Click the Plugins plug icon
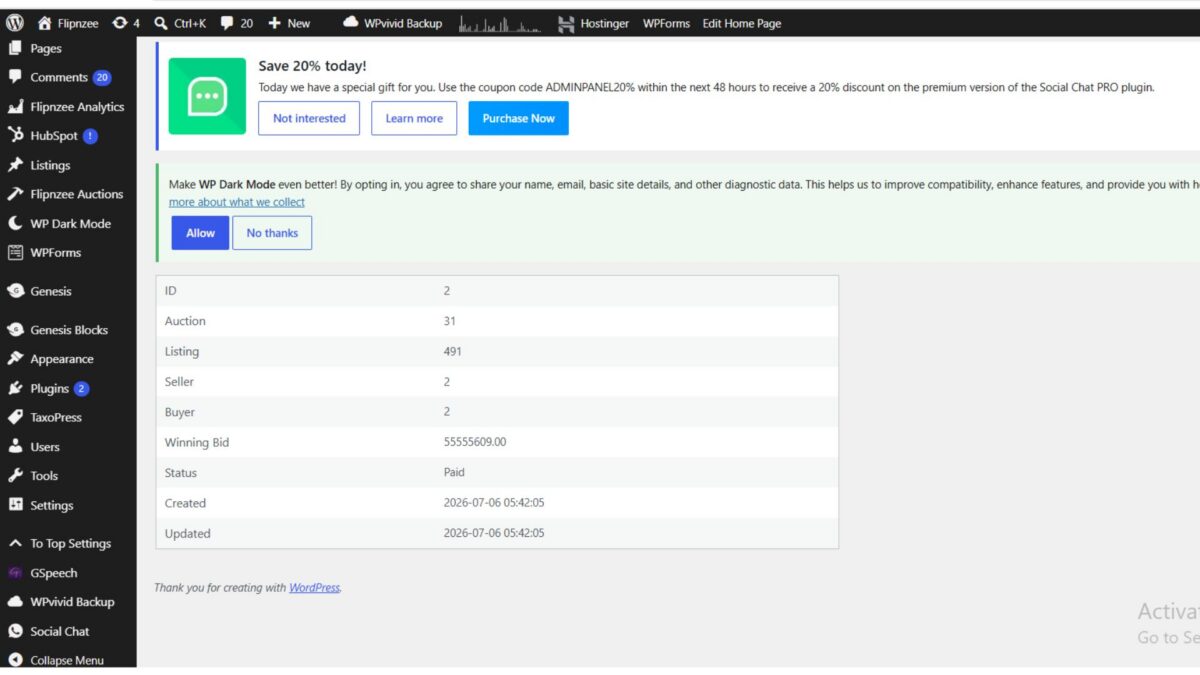The height and width of the screenshot is (675, 1200). (x=15, y=388)
